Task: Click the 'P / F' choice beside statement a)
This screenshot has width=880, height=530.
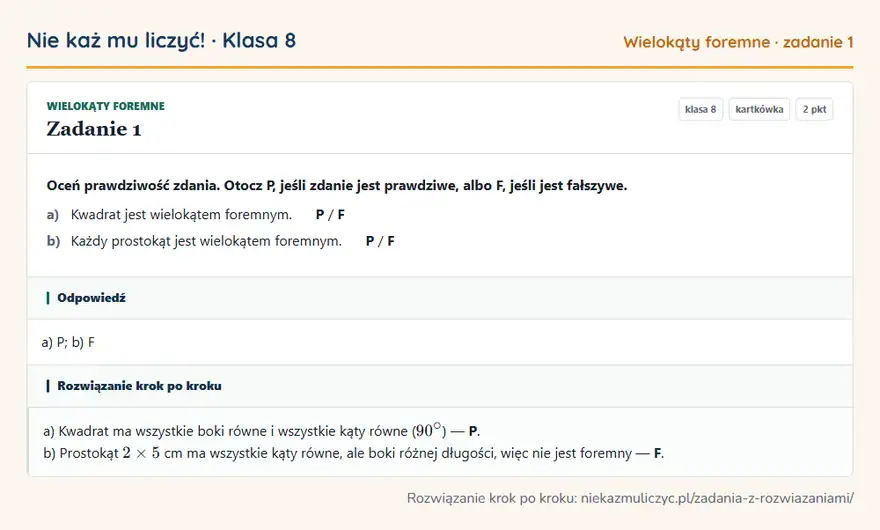Action: click(x=330, y=214)
